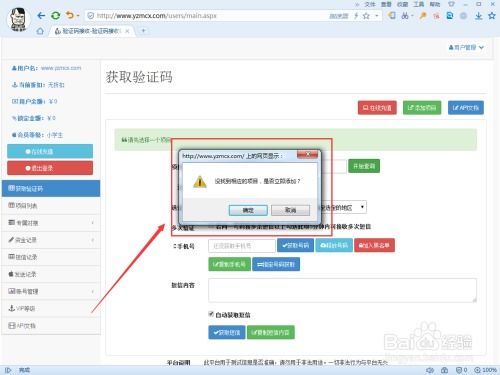This screenshot has height=375, width=500.
Task: Click the 取消 button in the alert dialog
Action: point(290,210)
